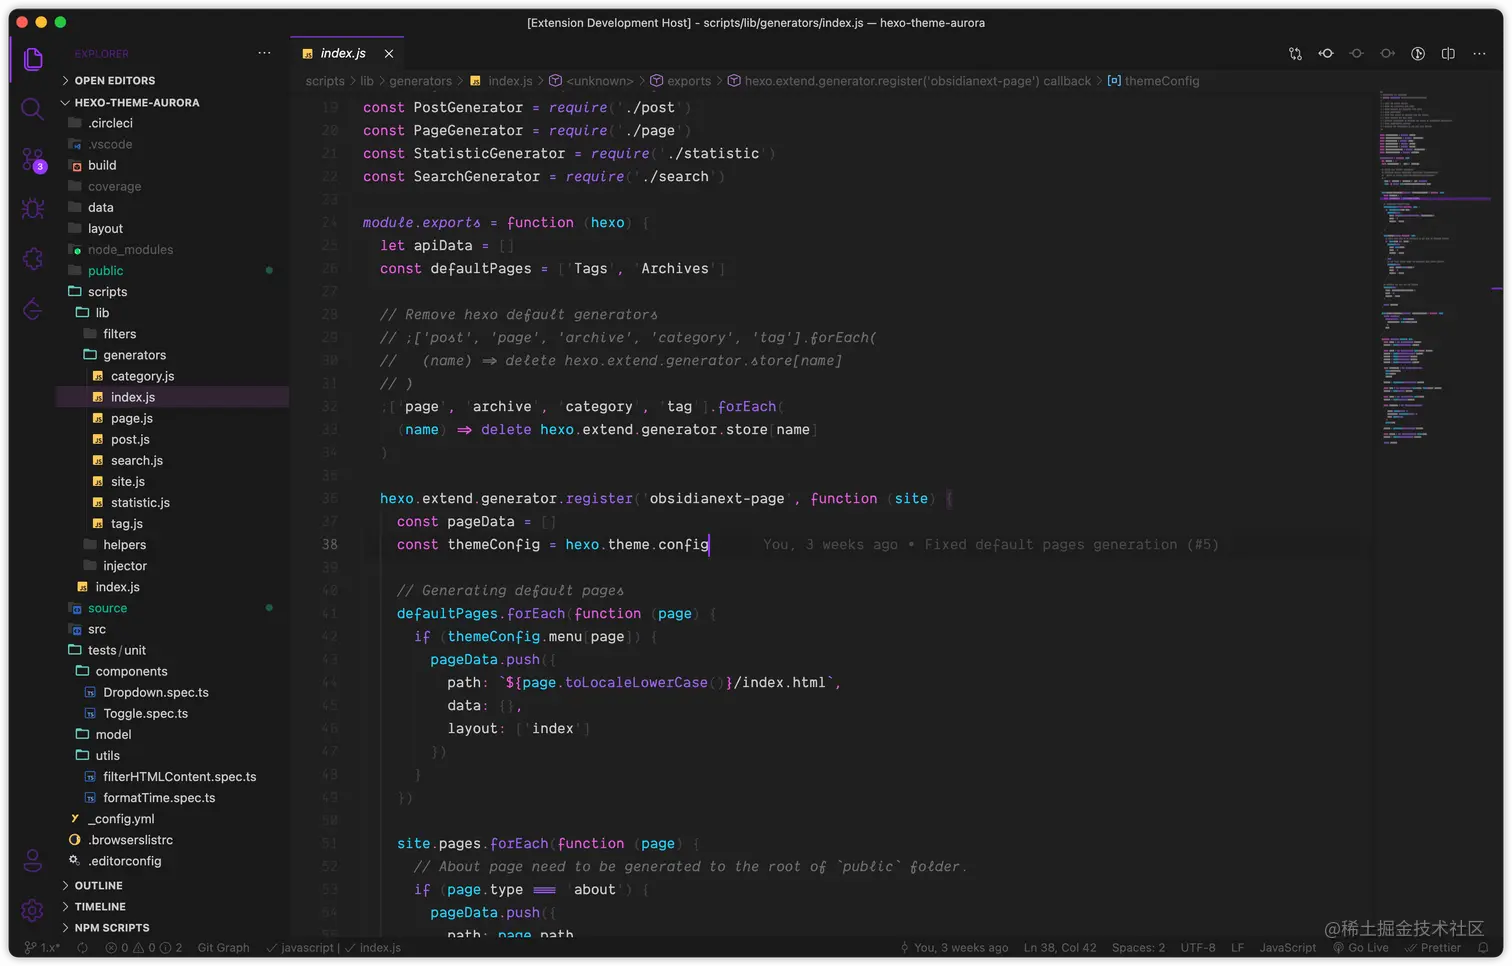Collapse the HEXO-THEME-AURORA root folder
This screenshot has height=966, width=1512.
click(136, 103)
